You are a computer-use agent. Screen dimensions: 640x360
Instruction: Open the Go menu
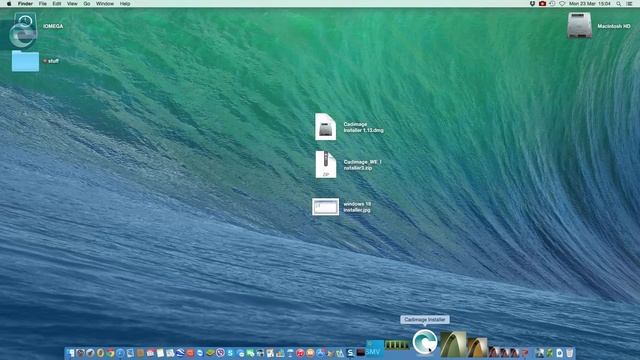tap(87, 4)
